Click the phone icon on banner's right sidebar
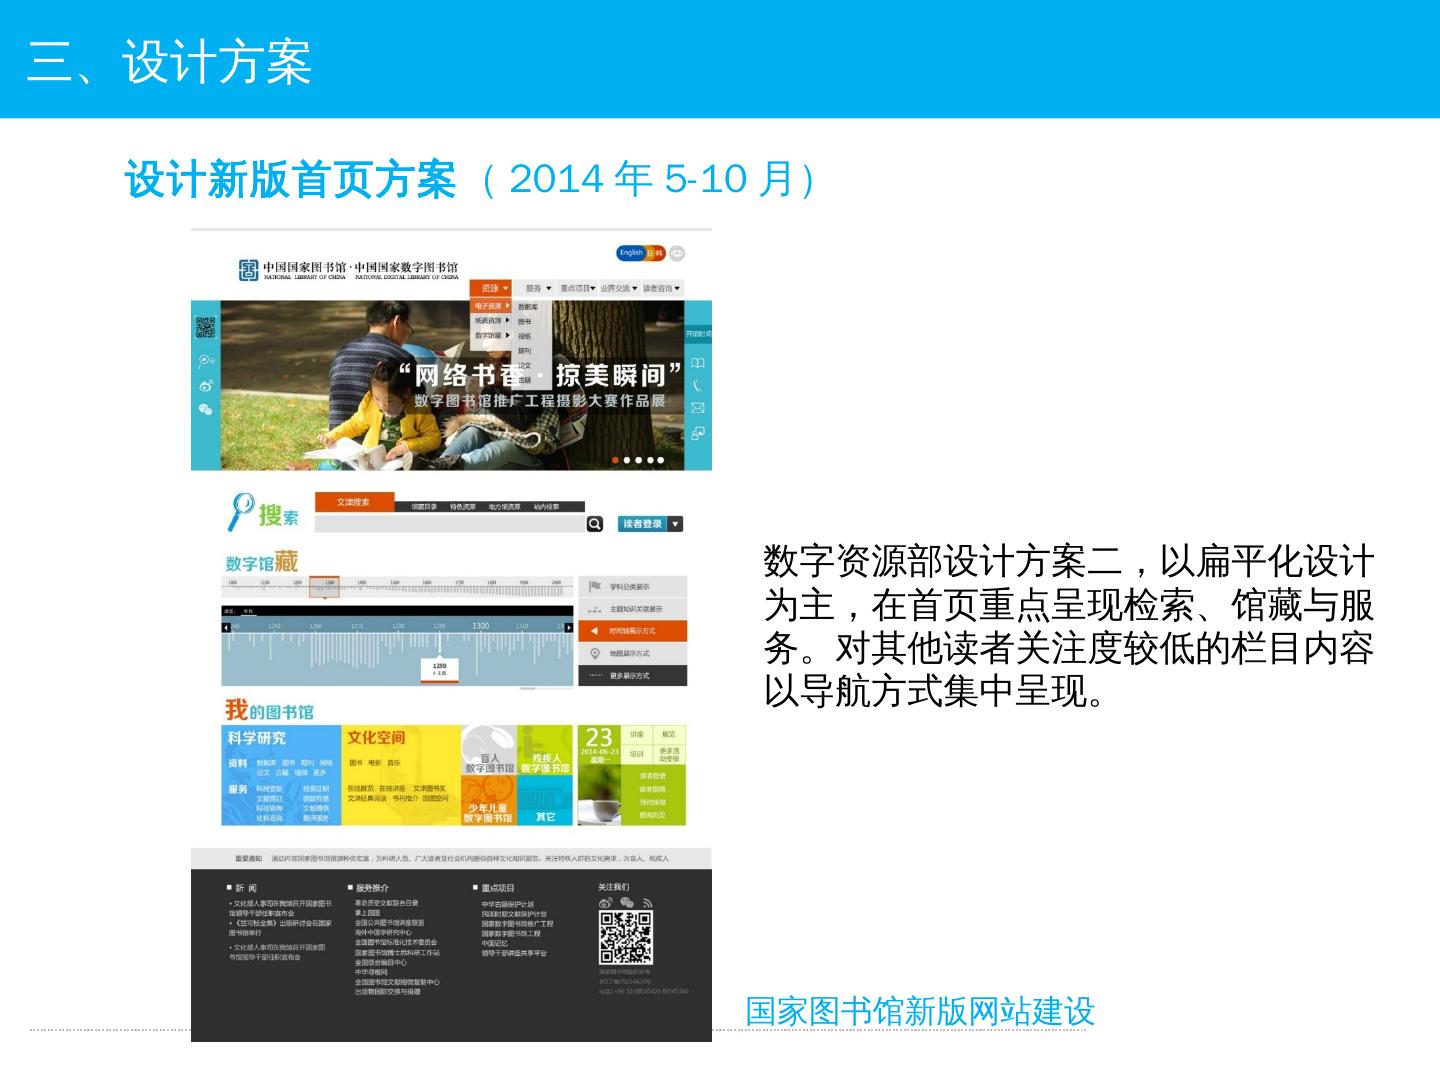Screen dimensions: 1440x1080 point(698,385)
